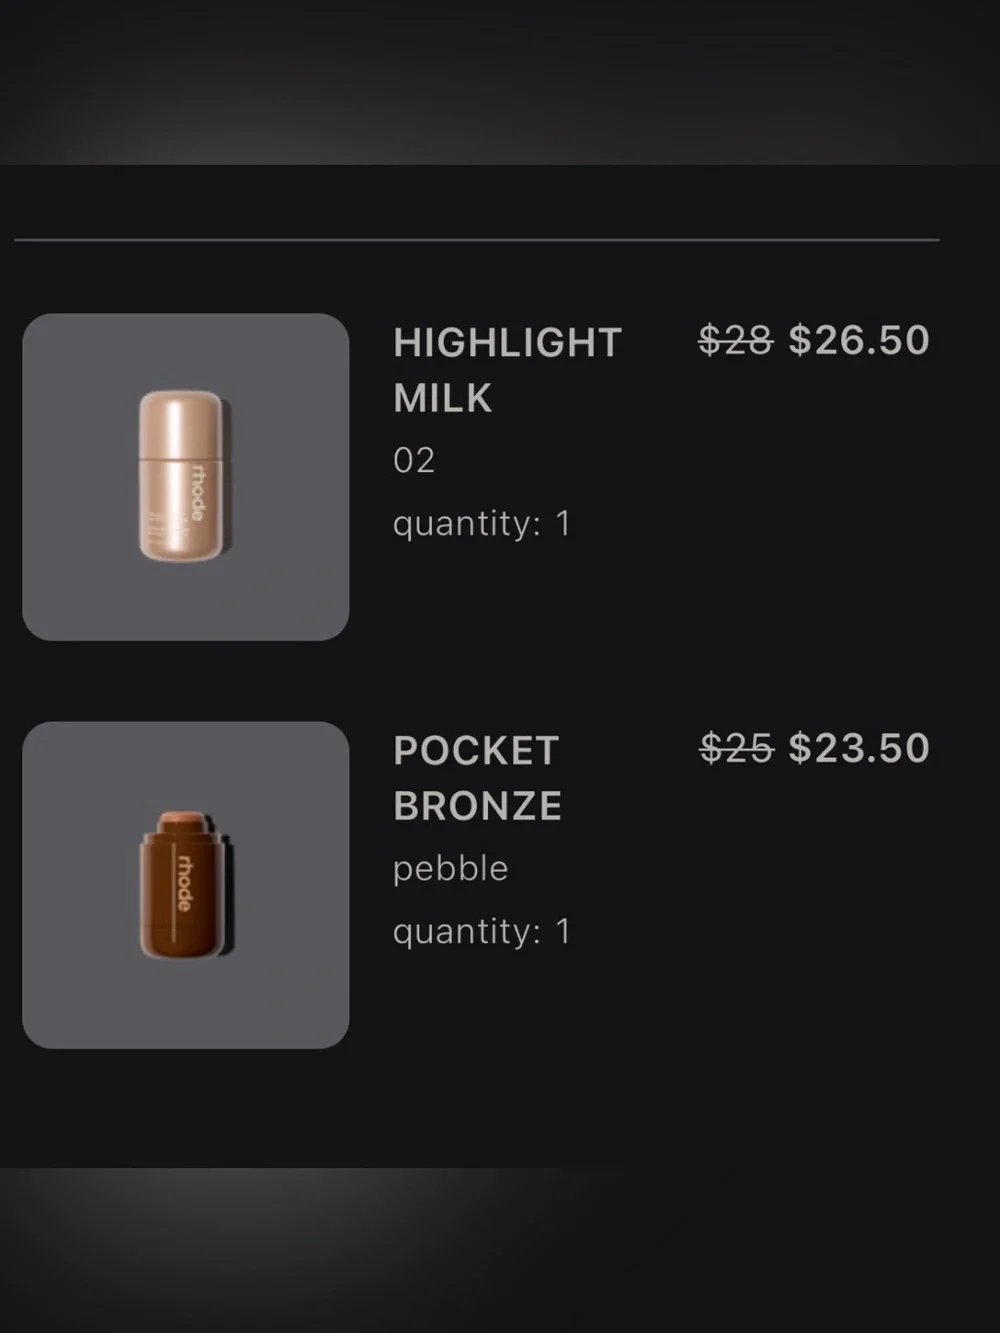Select the Highlight Milk bottle image

(181, 475)
